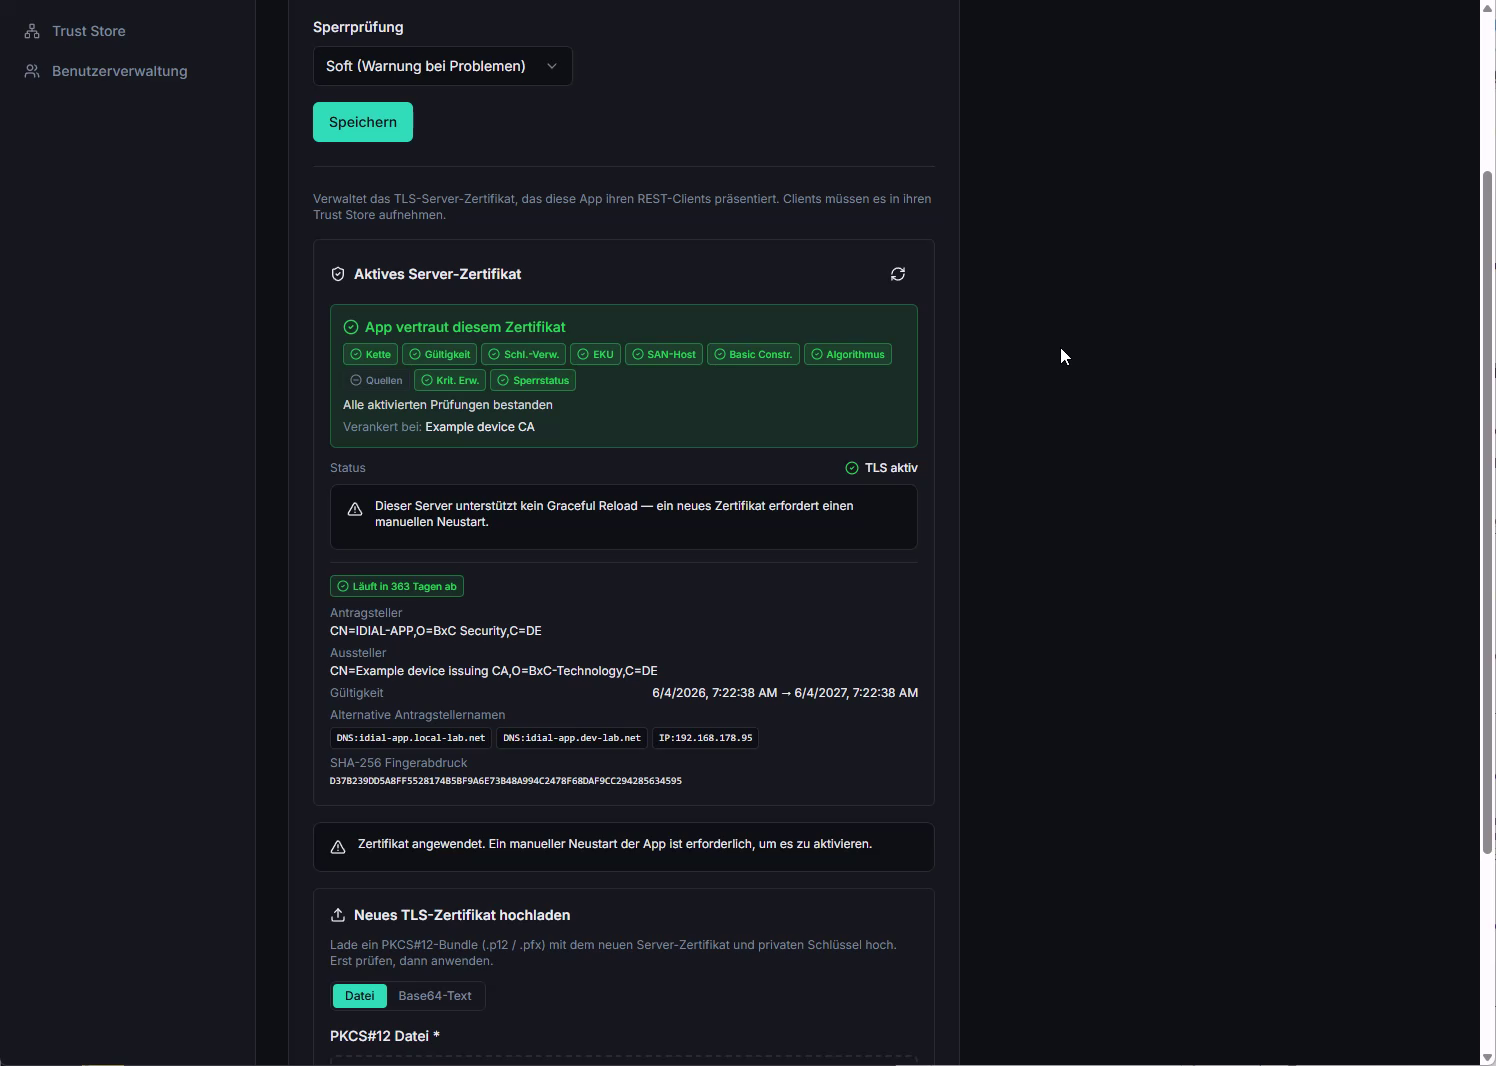1496x1066 pixels.
Task: Click the Benutzerverwaltung users icon
Action: coord(32,71)
